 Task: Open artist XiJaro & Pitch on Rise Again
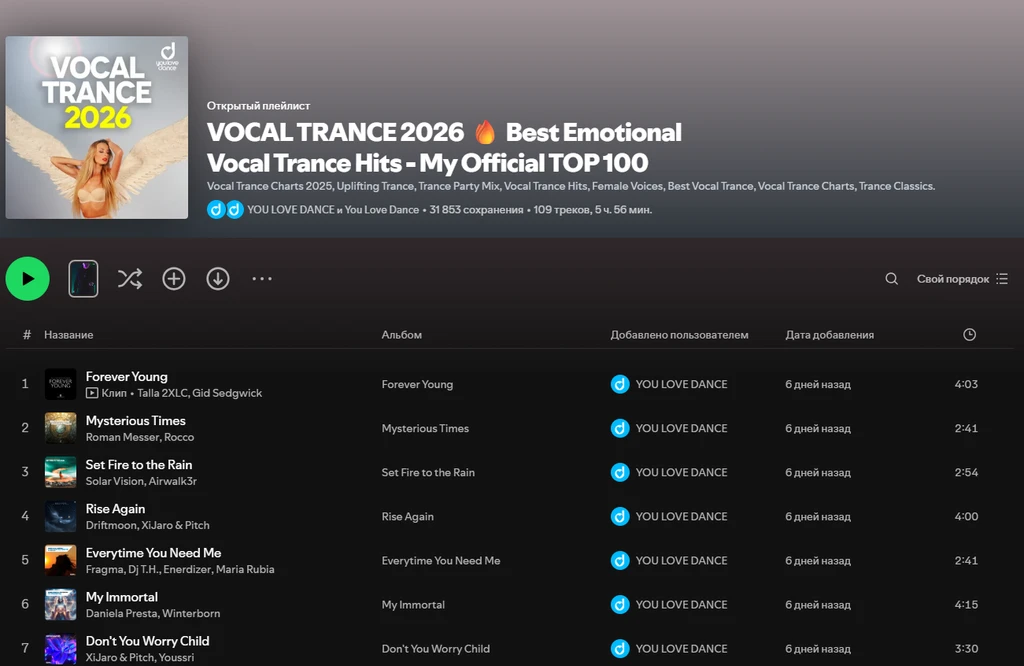pos(176,525)
